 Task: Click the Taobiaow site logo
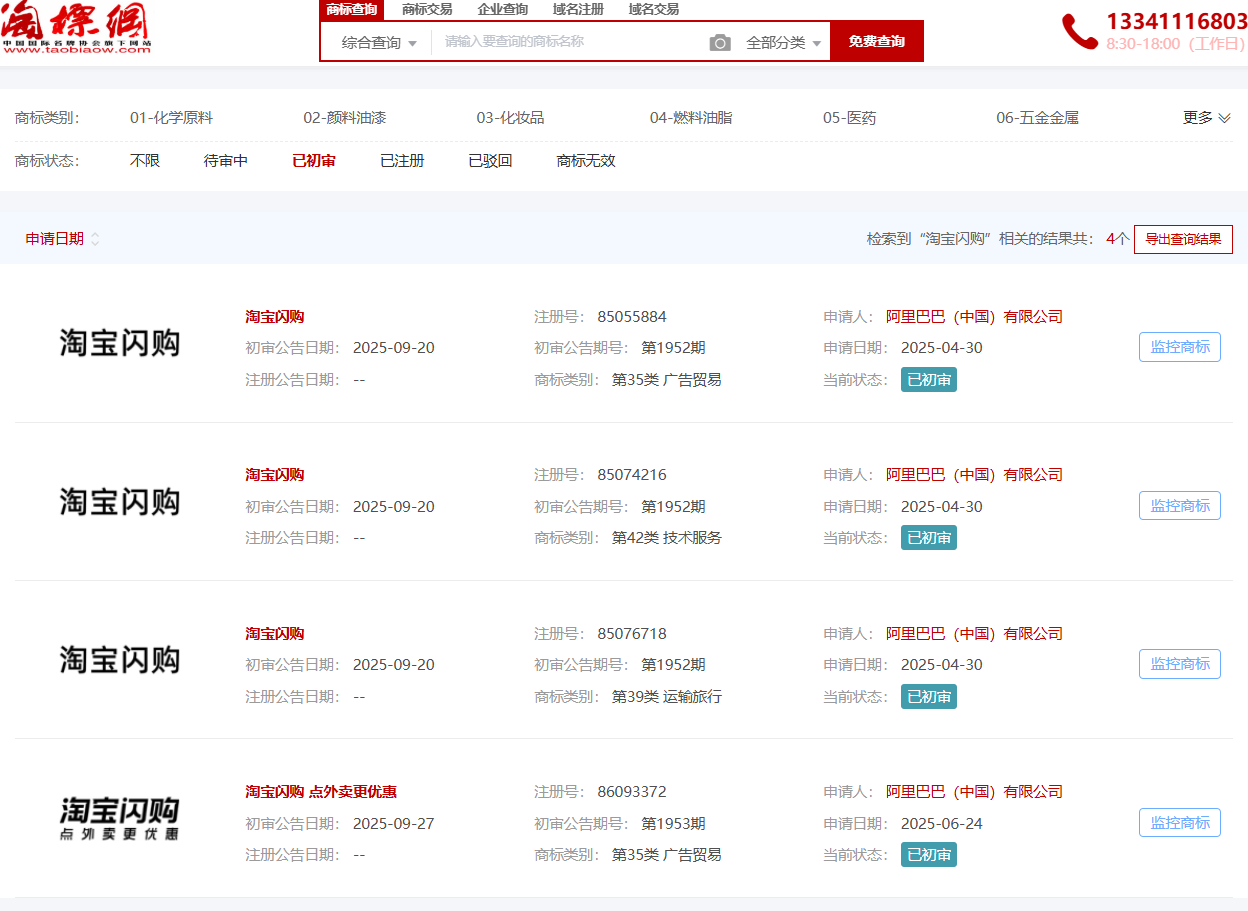tap(76, 28)
